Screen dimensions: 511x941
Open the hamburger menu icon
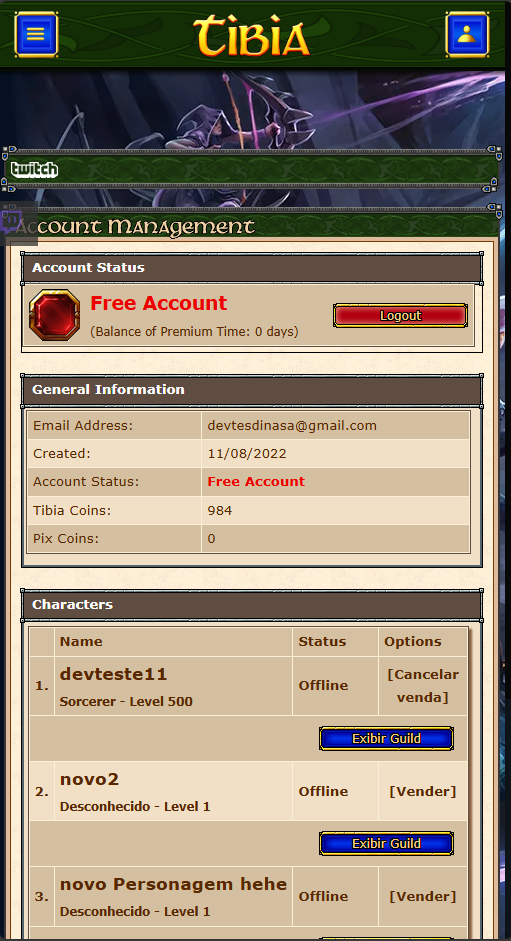click(36, 35)
